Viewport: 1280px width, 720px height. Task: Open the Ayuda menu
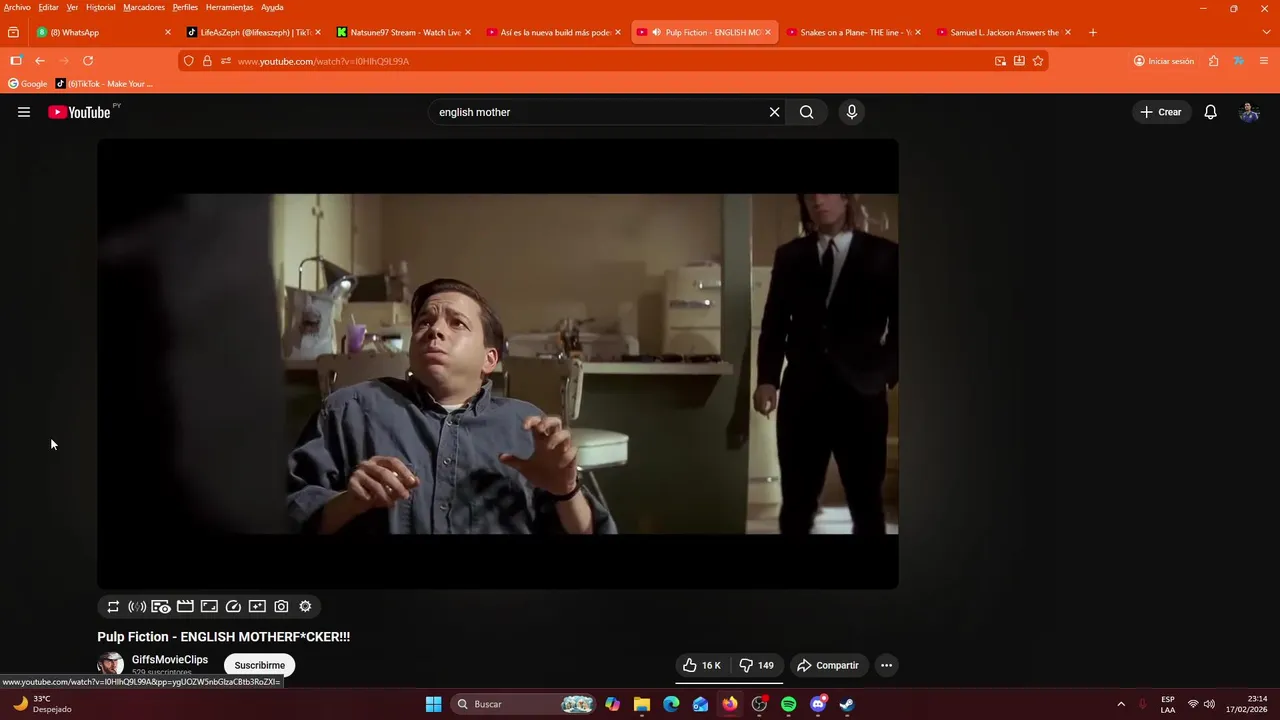272,7
